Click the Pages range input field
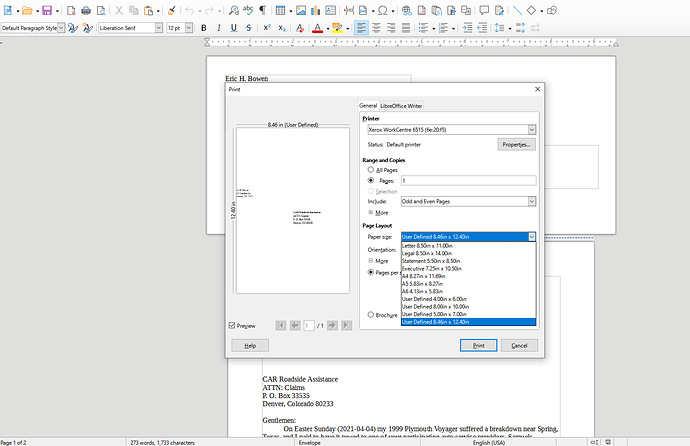 468,180
